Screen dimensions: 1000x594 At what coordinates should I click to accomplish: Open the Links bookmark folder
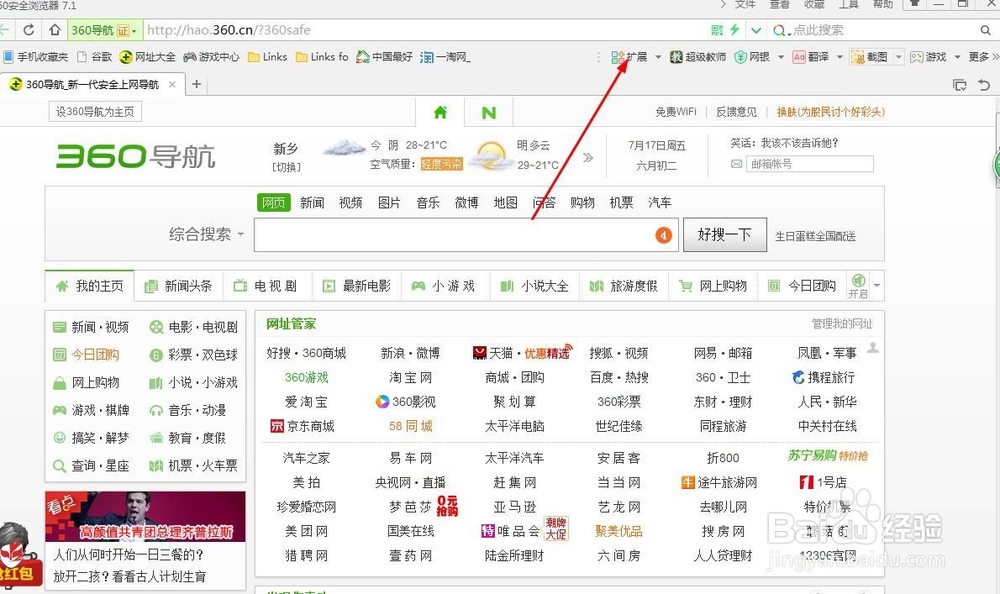267,57
